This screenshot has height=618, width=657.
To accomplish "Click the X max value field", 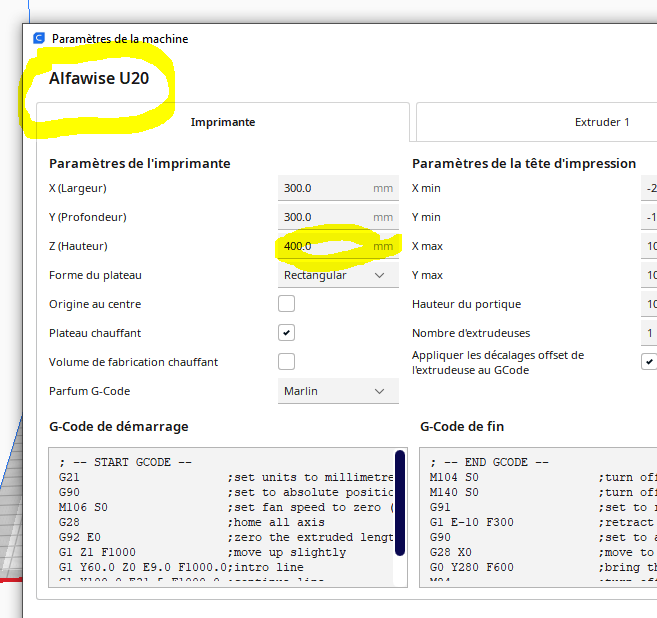I will click(649, 246).
